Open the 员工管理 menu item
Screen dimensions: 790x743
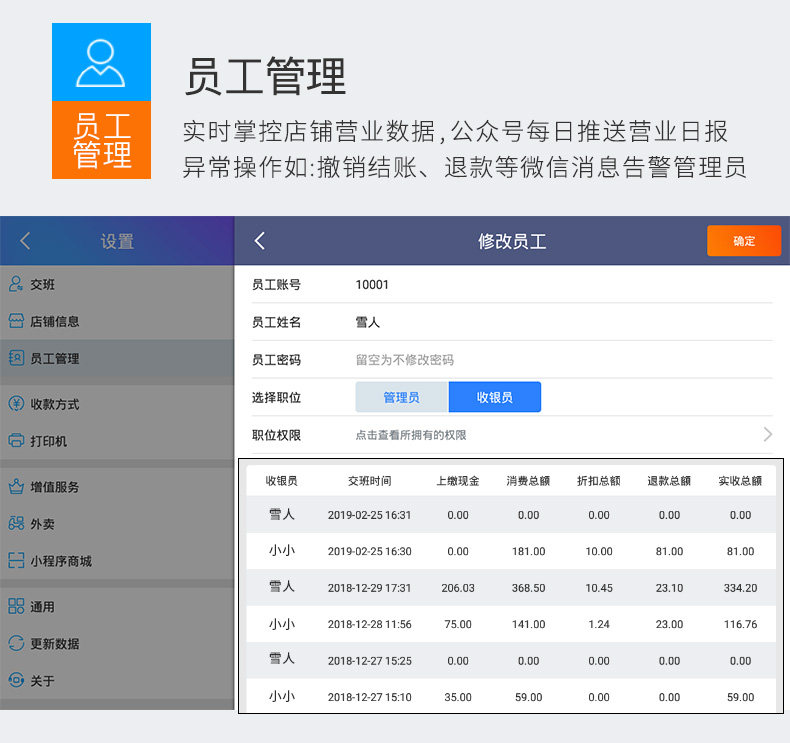pyautogui.click(x=117, y=359)
